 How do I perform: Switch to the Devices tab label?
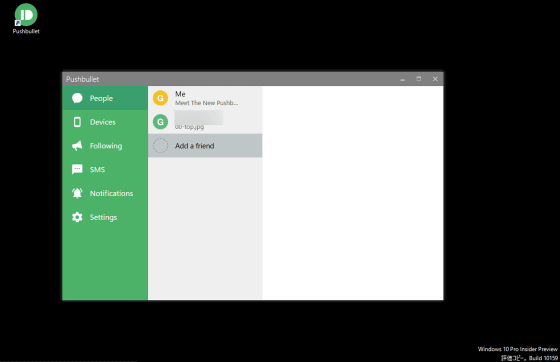coord(102,122)
